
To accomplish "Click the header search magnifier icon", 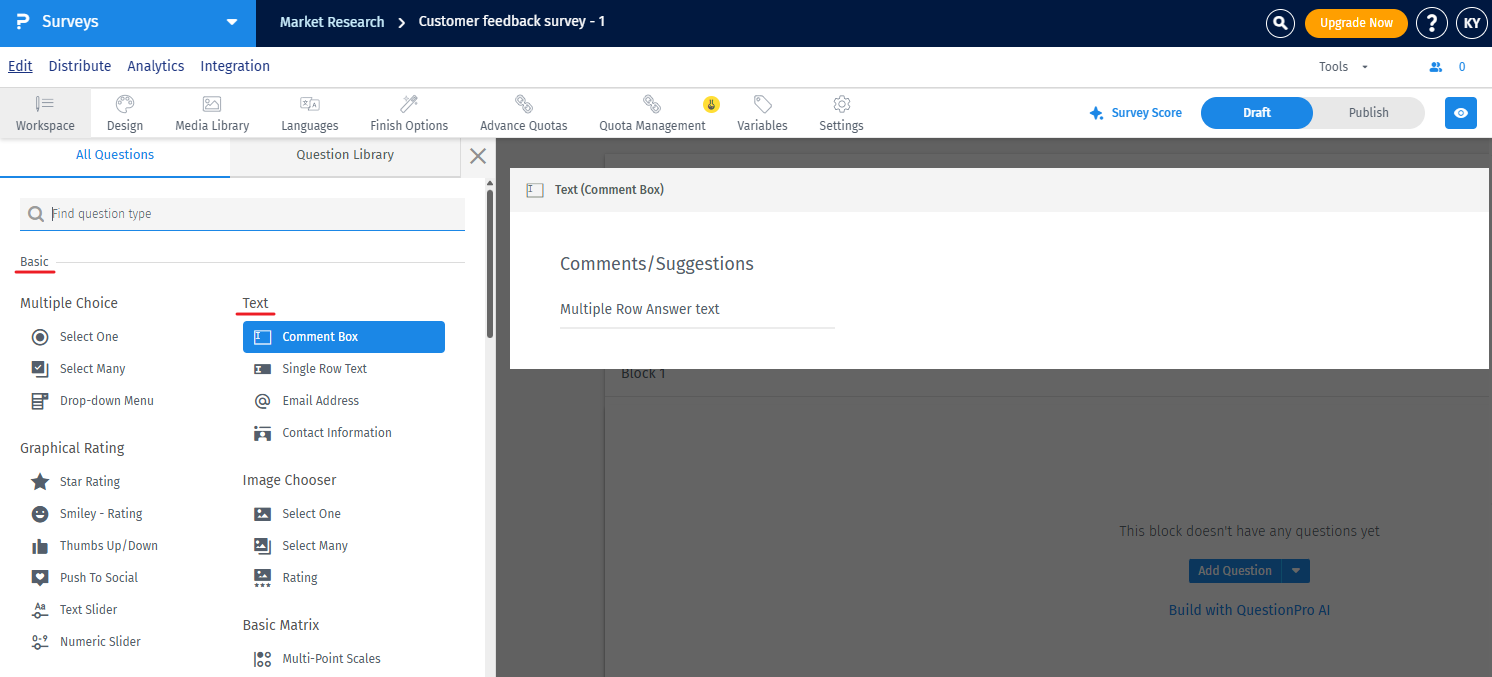I will [x=1280, y=23].
